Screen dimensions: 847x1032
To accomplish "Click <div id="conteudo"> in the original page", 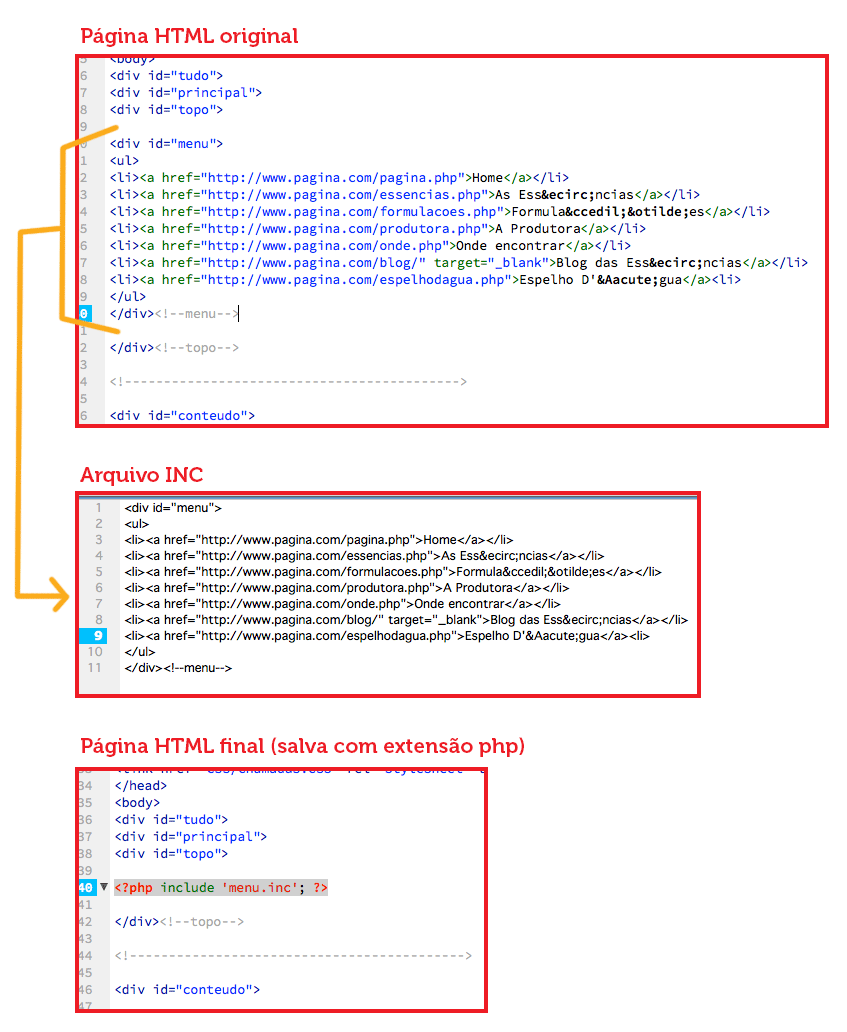I will click(182, 416).
